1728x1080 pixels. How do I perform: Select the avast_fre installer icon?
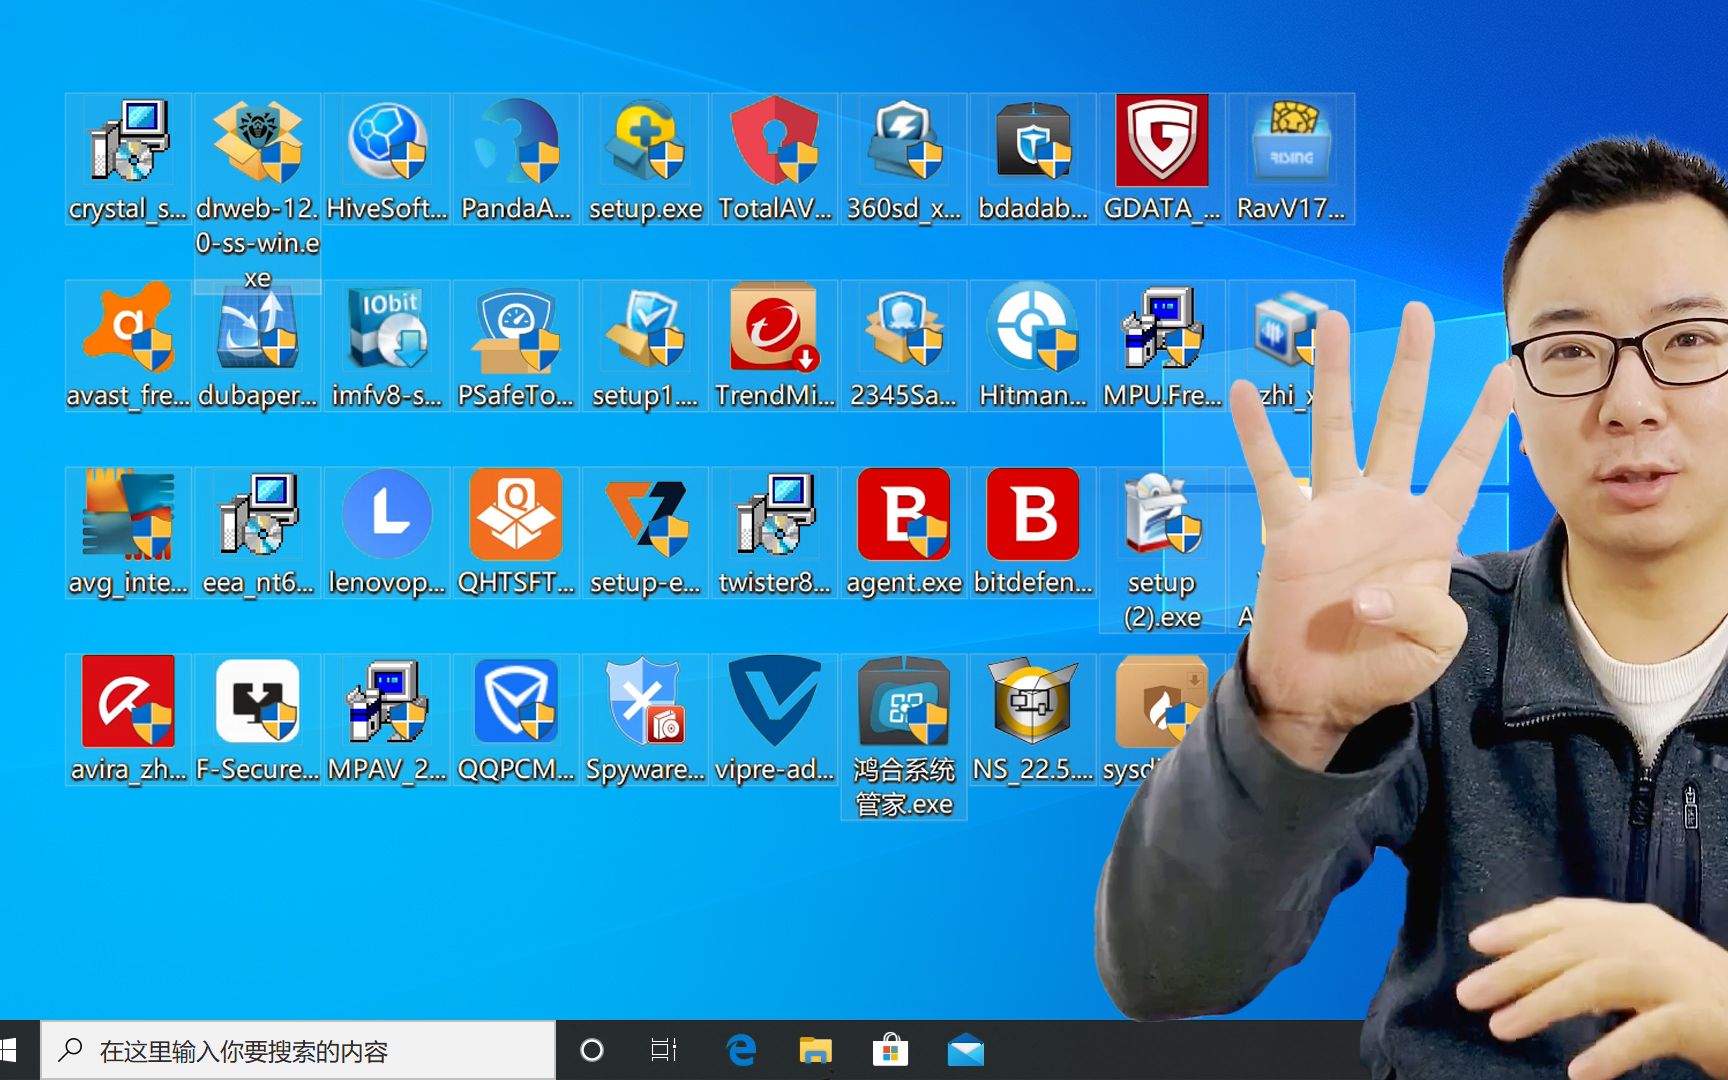coord(127,330)
